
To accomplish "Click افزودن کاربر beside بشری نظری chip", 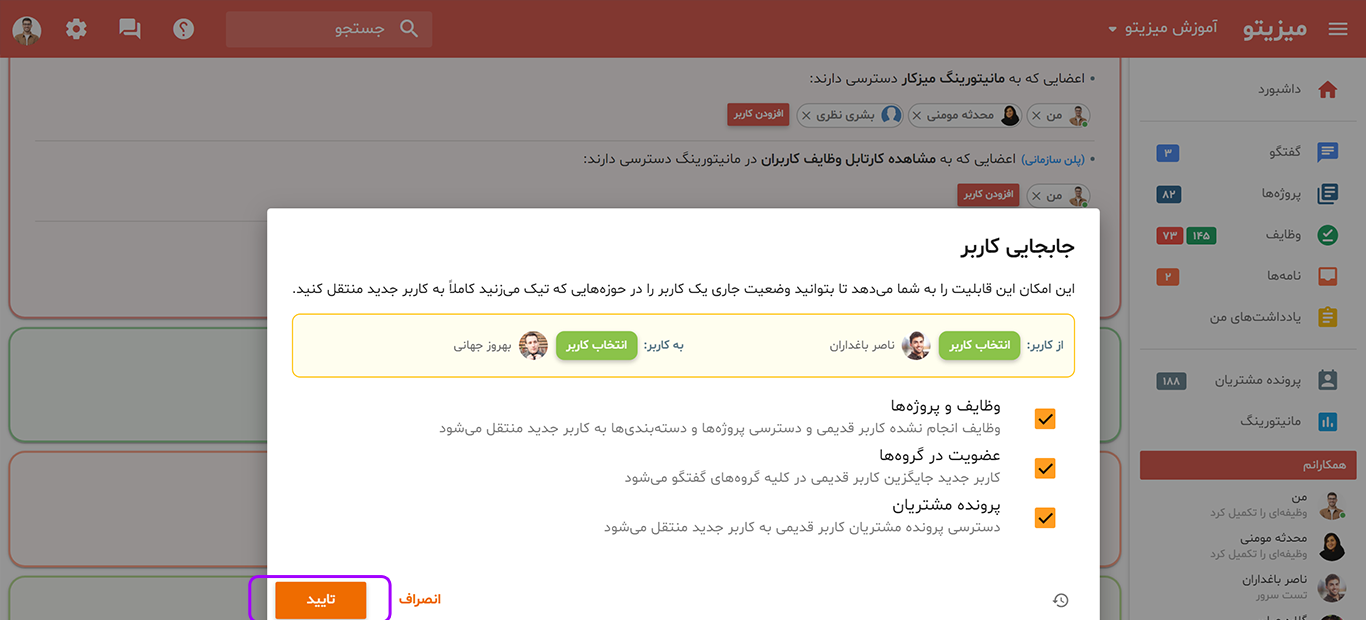I will pos(760,114).
